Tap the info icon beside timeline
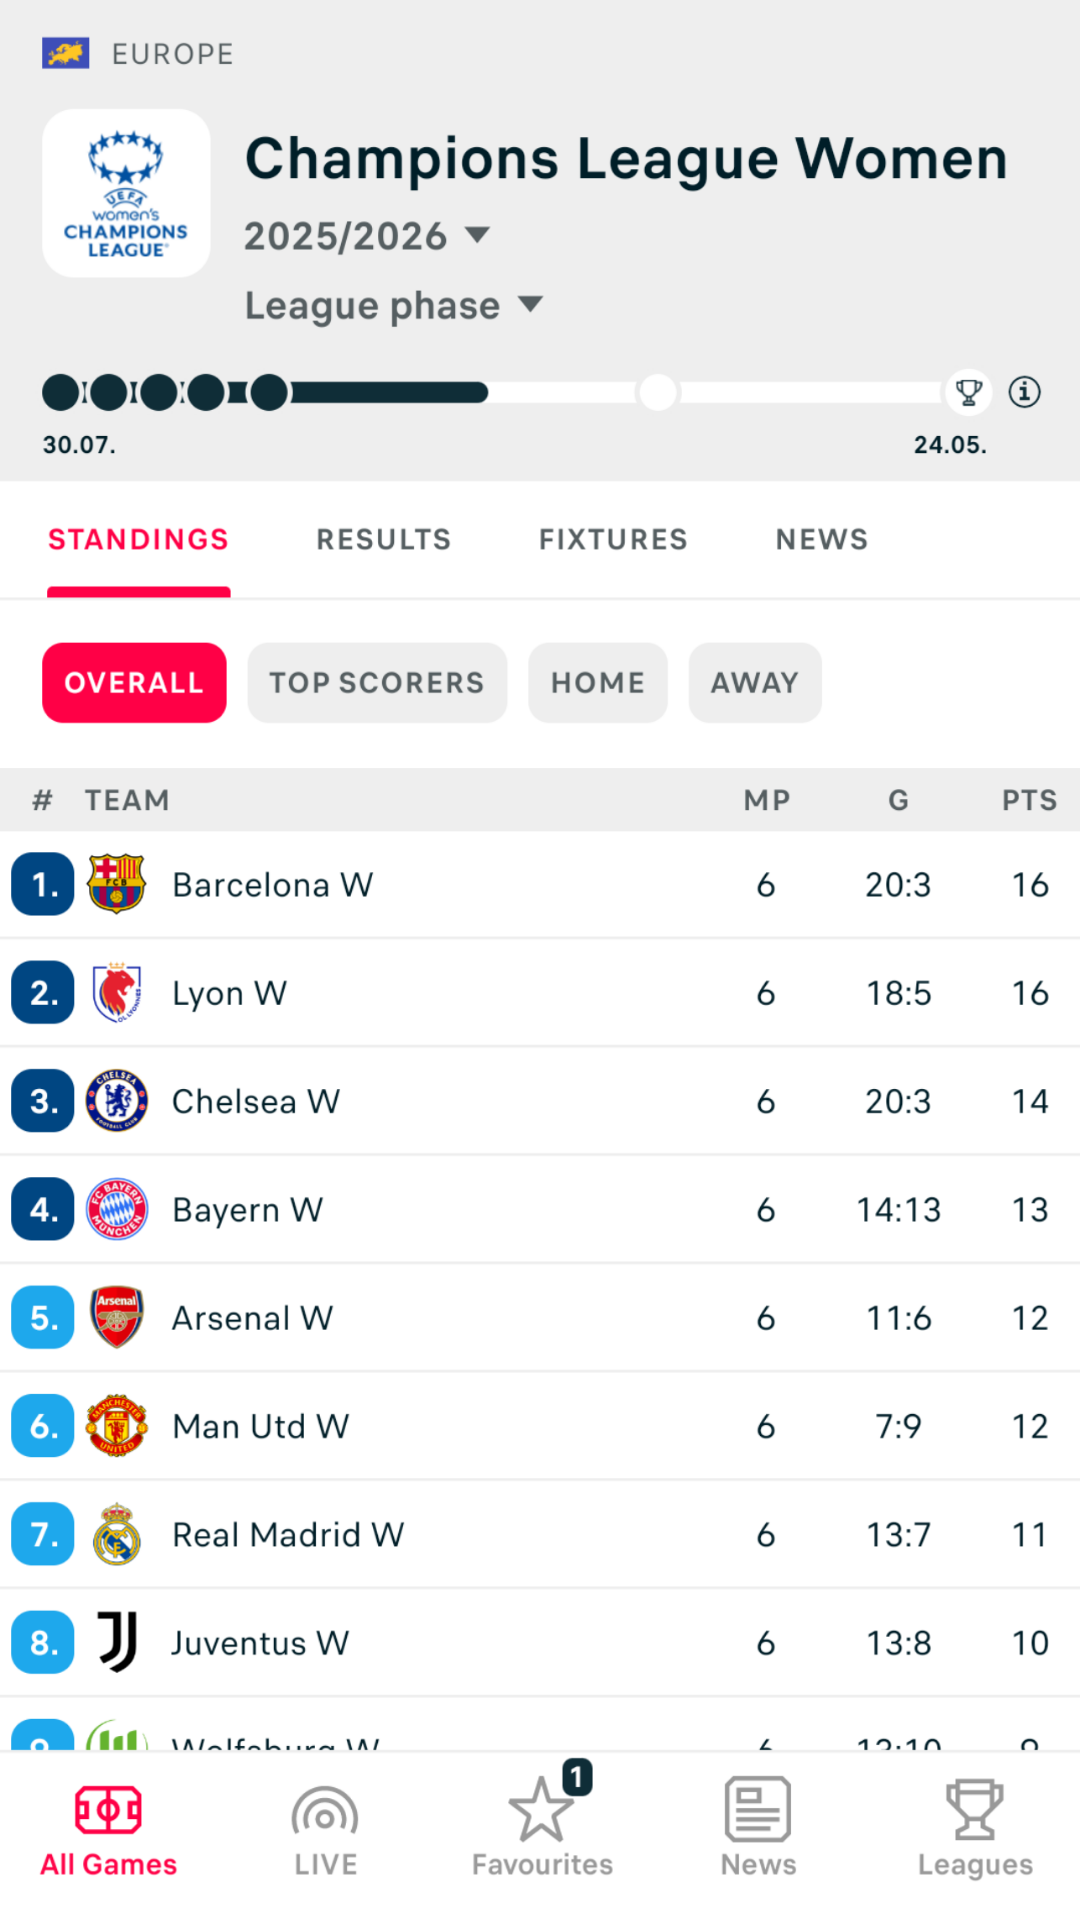Image resolution: width=1080 pixels, height=1914 pixels. tap(1024, 392)
